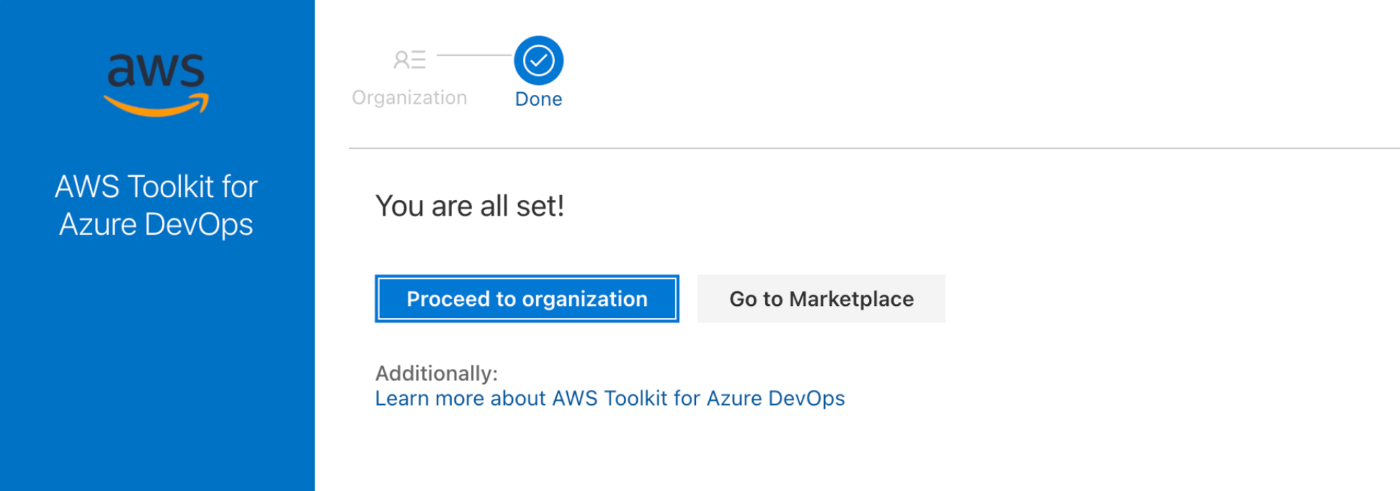Click the 'Additionally:' label text
1400x491 pixels.
[x=436, y=374]
